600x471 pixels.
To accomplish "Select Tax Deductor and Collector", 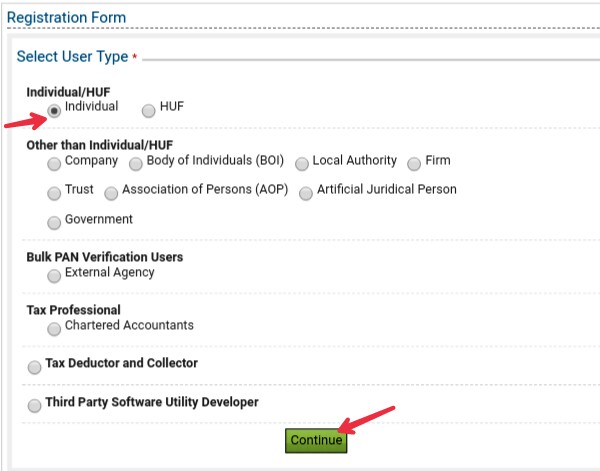I will click(34, 367).
